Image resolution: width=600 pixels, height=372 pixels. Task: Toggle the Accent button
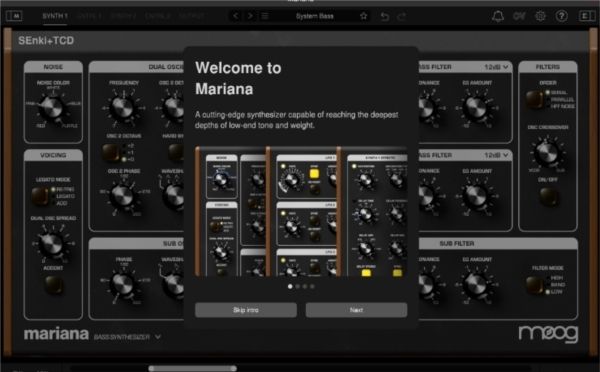coord(53,285)
